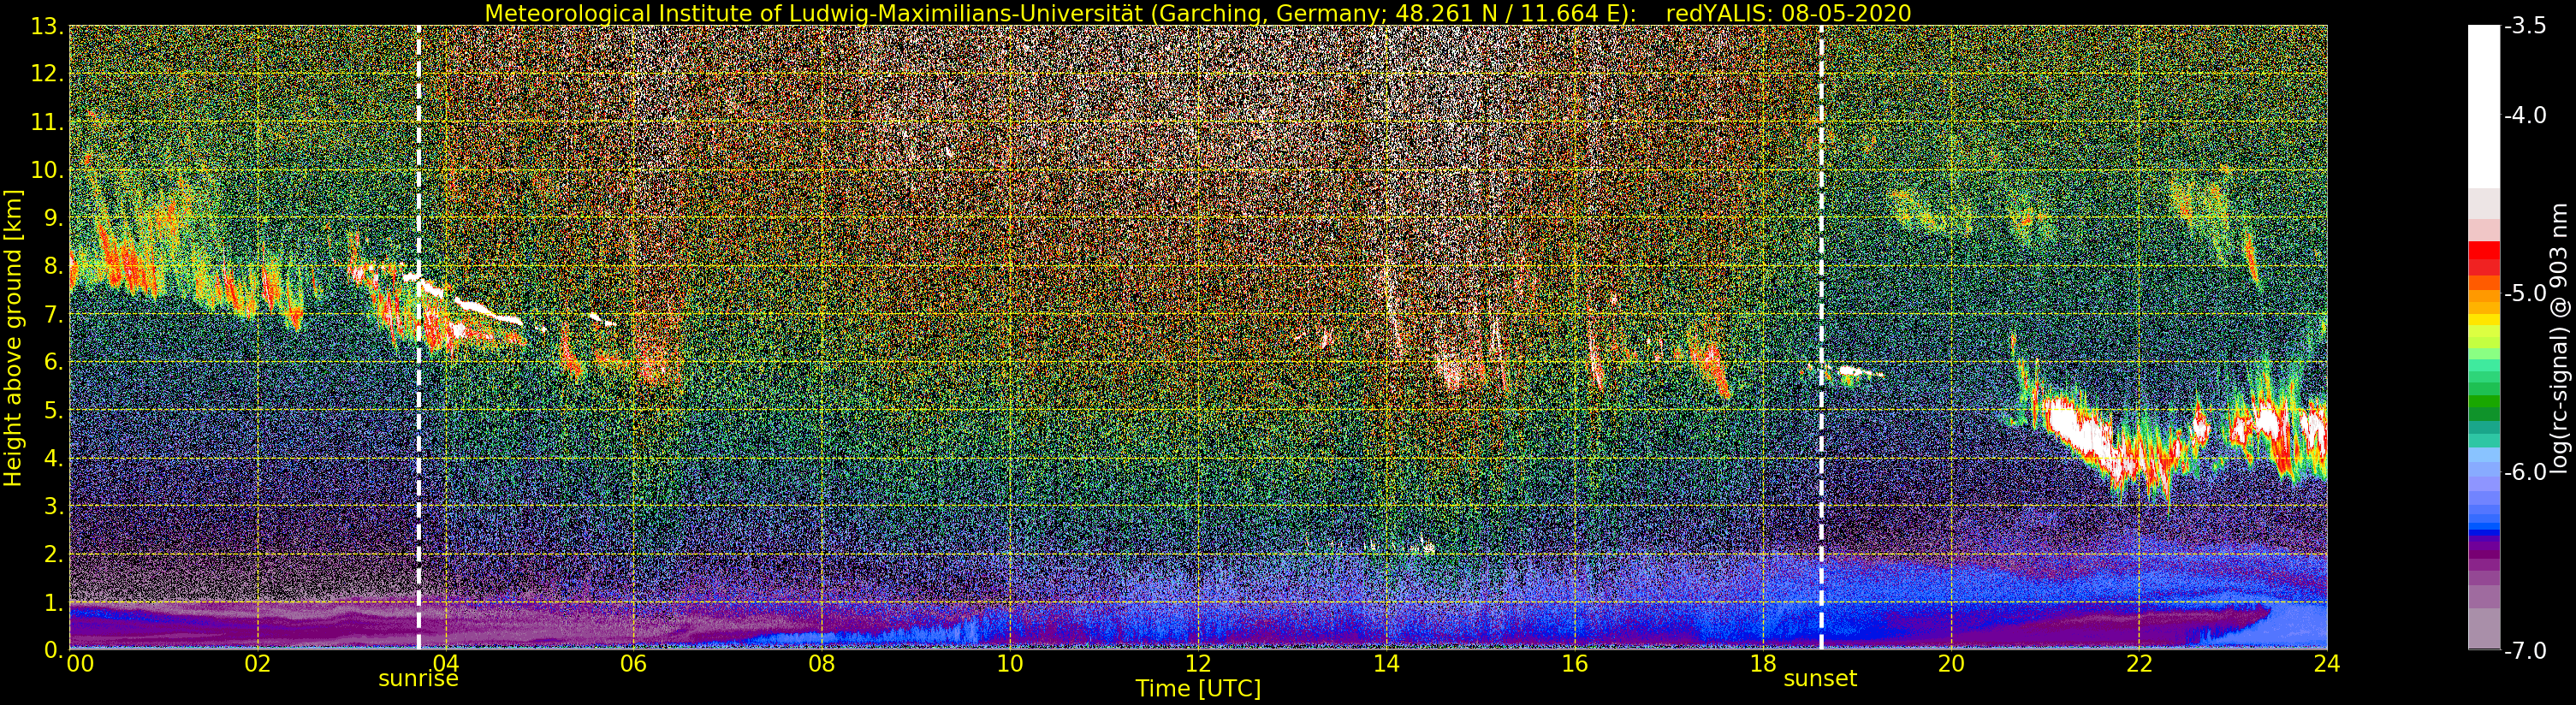Click the 20 time tick label
The height and width of the screenshot is (705, 2576).
pyautogui.click(x=1951, y=663)
